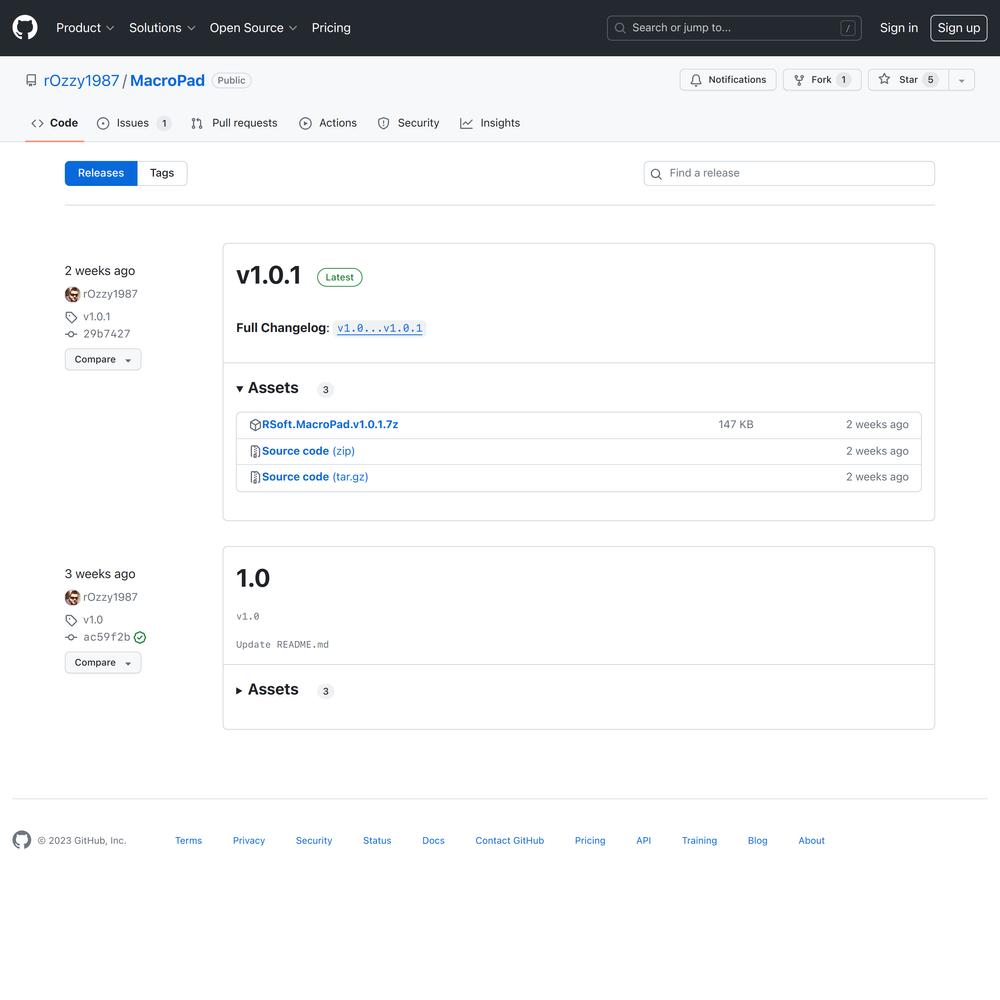Select the Releases toggle button

tap(101, 173)
